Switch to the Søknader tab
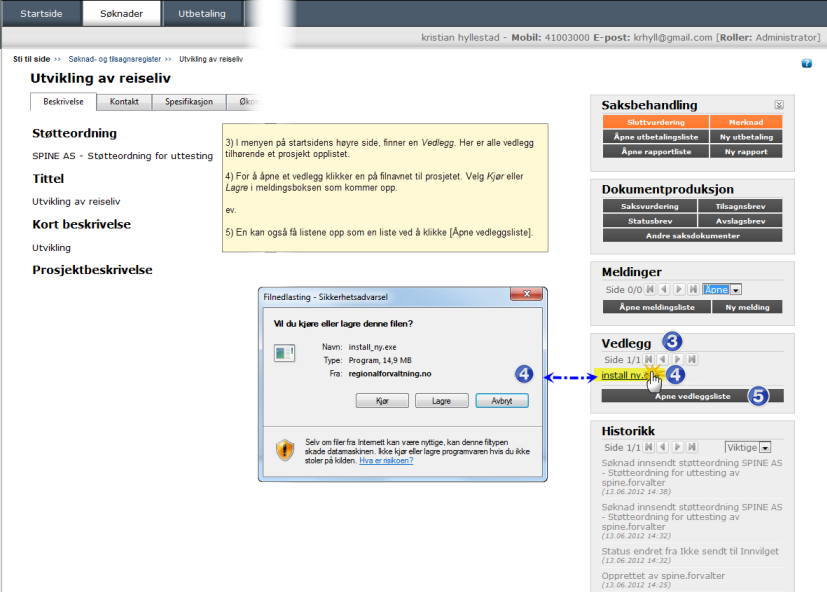This screenshot has width=827, height=592. click(x=121, y=14)
